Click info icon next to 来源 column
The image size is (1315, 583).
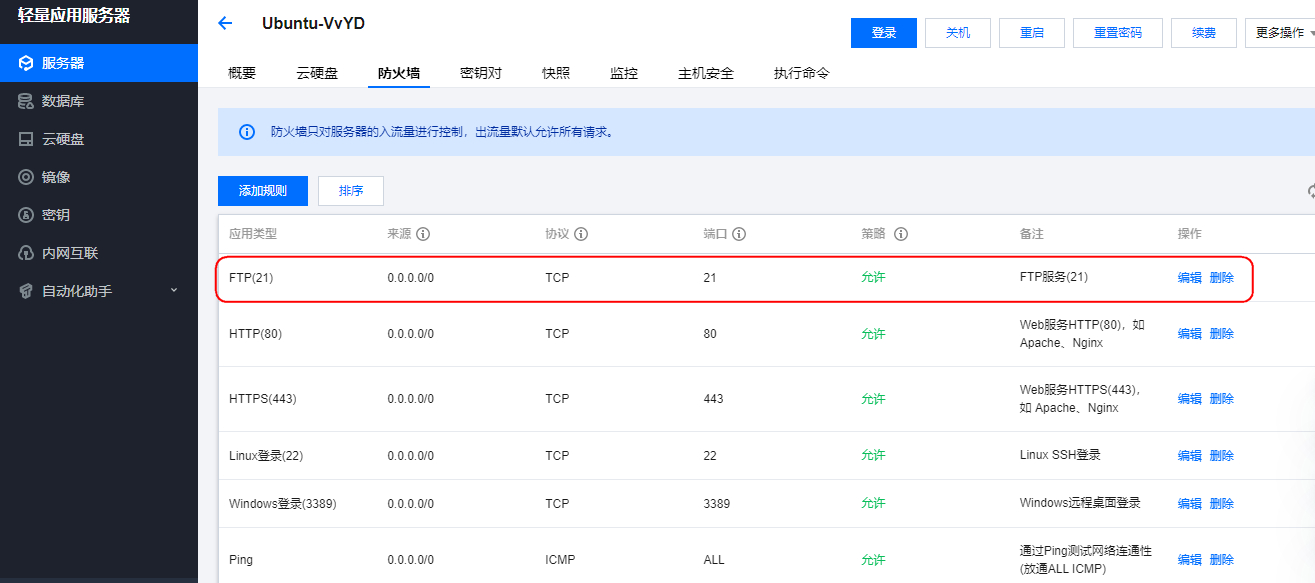pyautogui.click(x=423, y=234)
